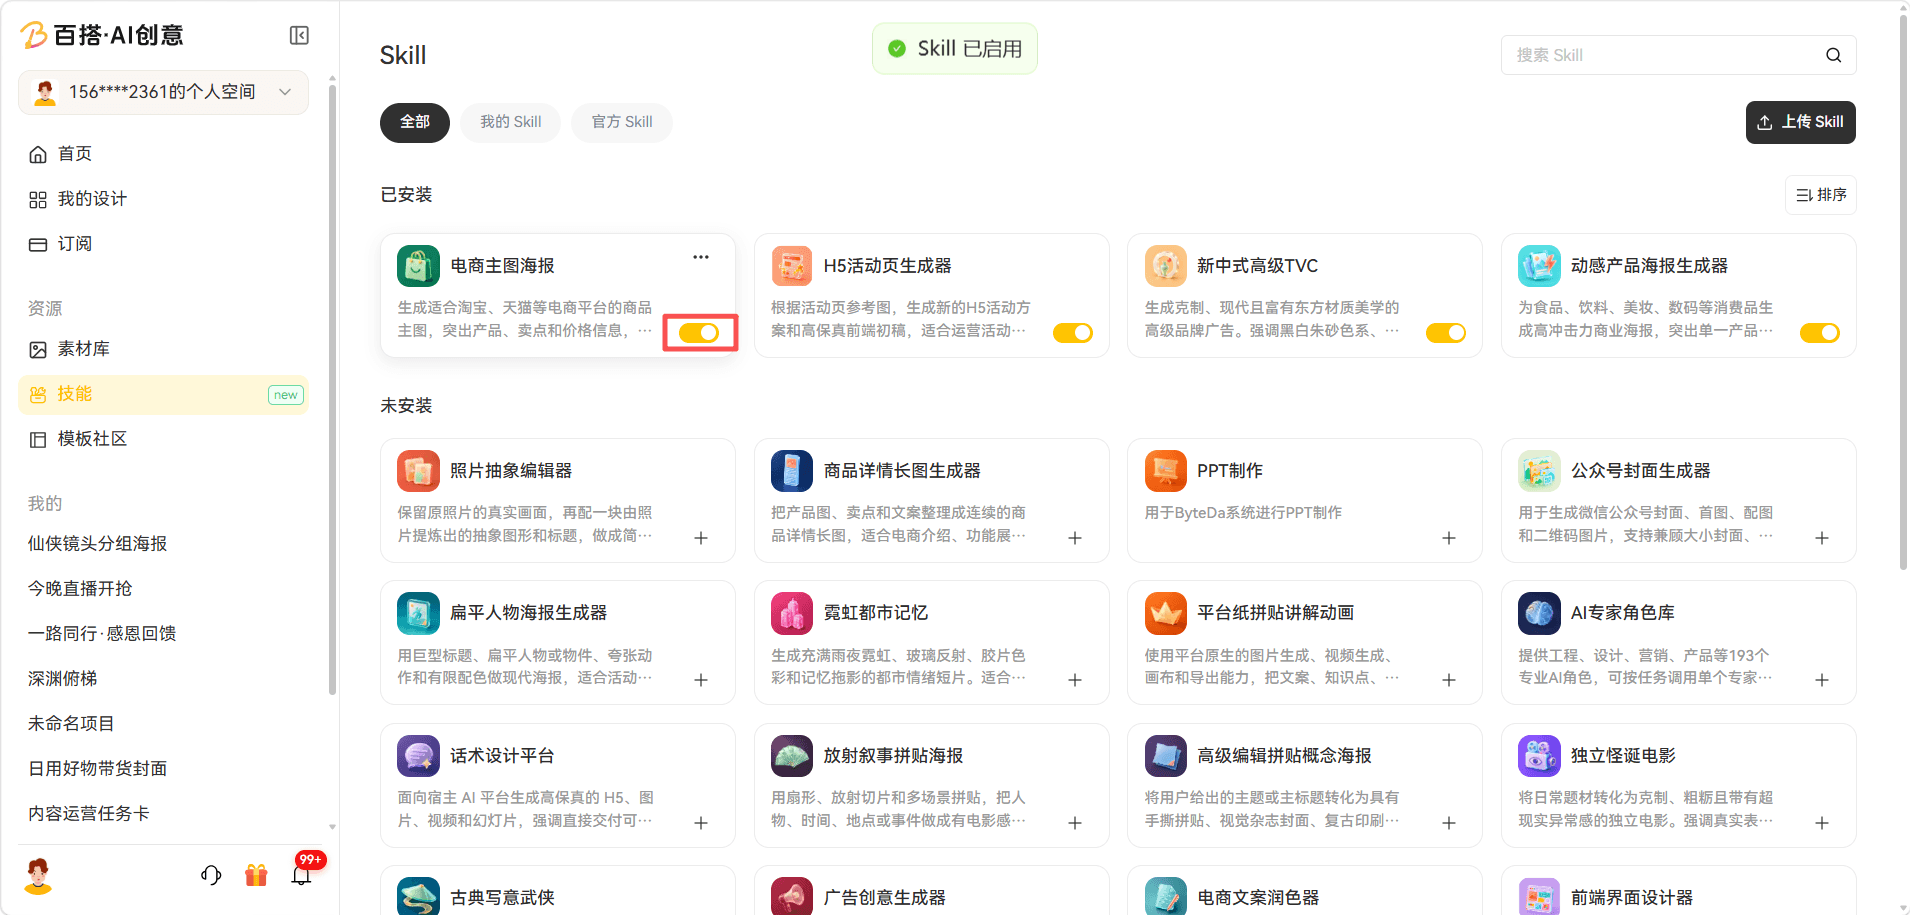Screen dimensions: 1910x915
Task: Click the 上传 Skill button
Action: point(1801,122)
